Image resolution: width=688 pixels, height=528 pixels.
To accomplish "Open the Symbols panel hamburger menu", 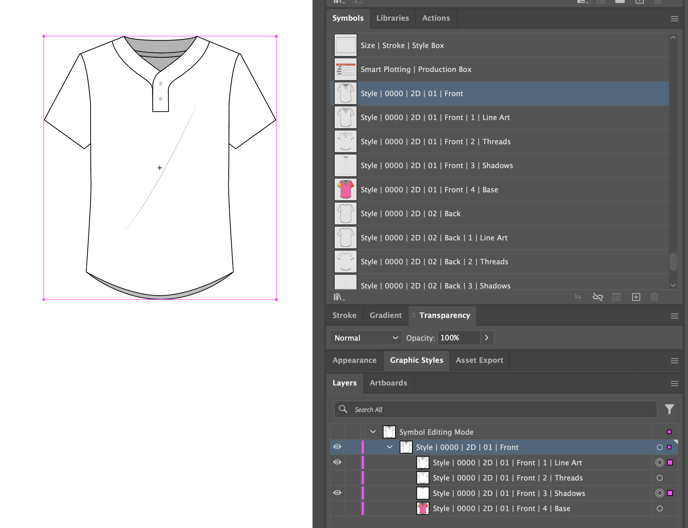I will [x=674, y=18].
